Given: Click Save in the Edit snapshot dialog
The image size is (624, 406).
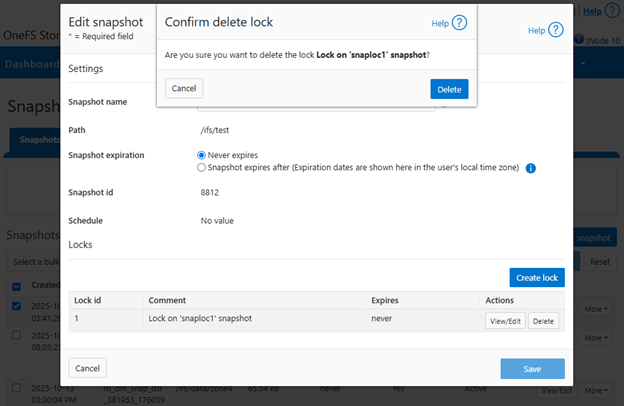Looking at the screenshot, I should click(x=532, y=369).
